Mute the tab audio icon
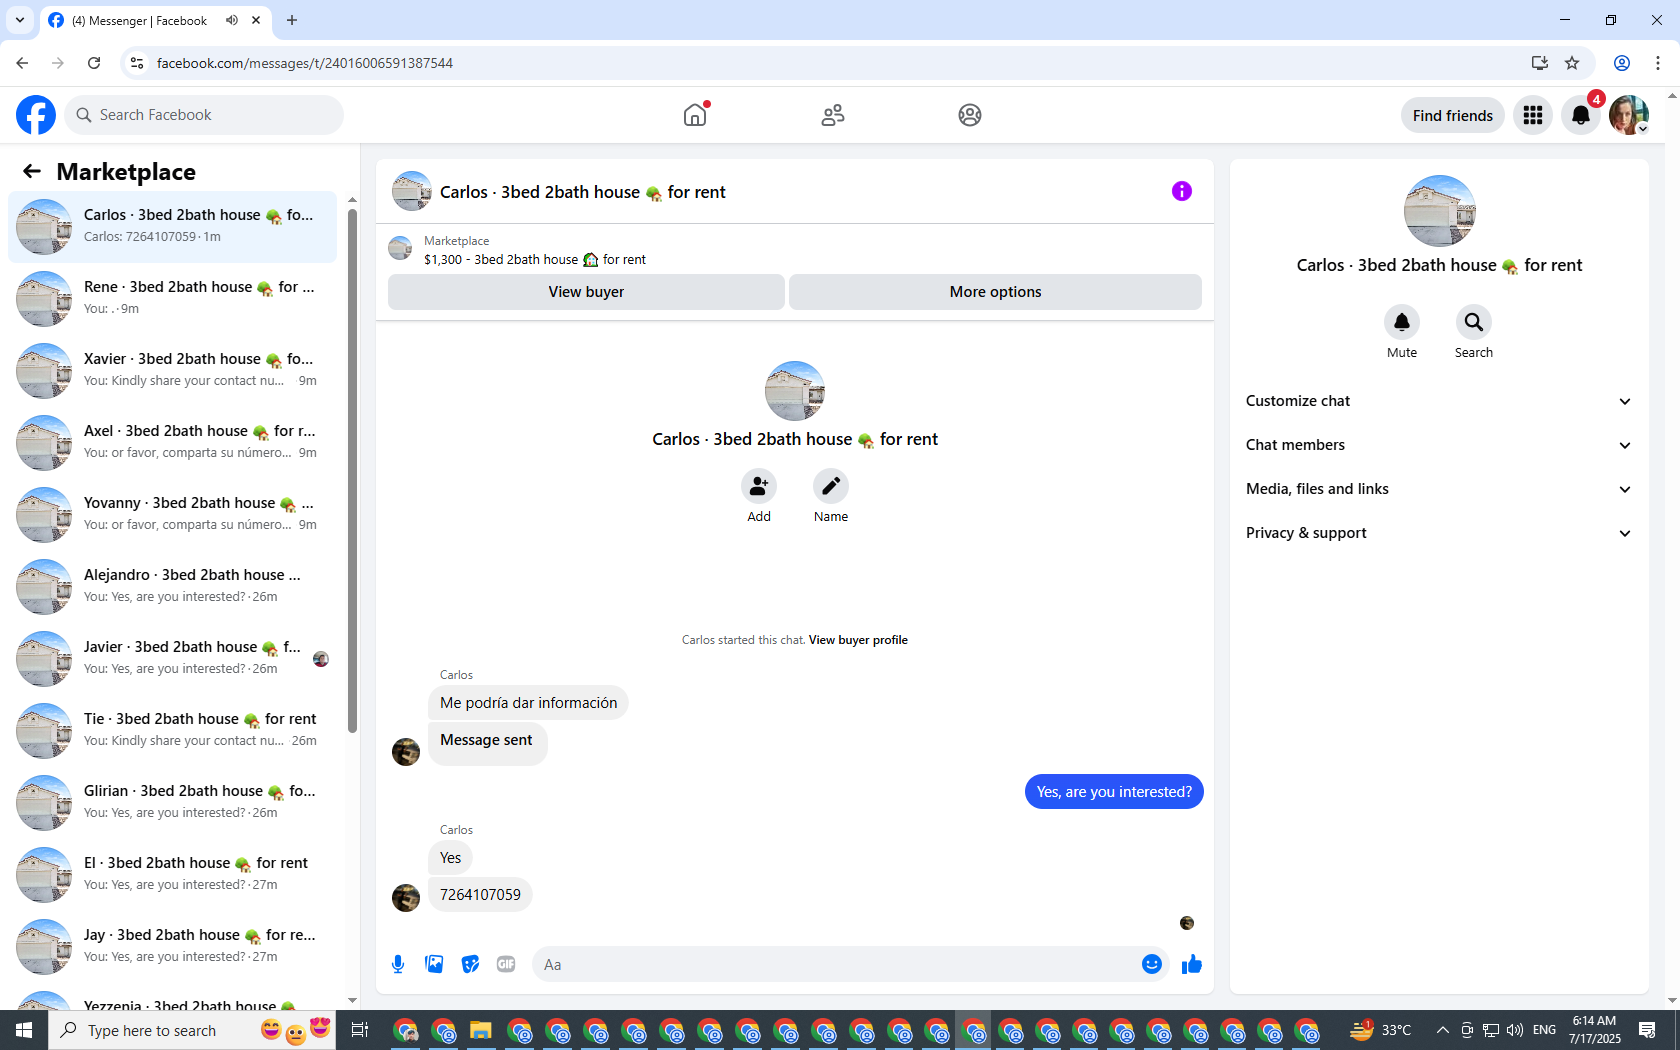1680x1050 pixels. pos(232,20)
